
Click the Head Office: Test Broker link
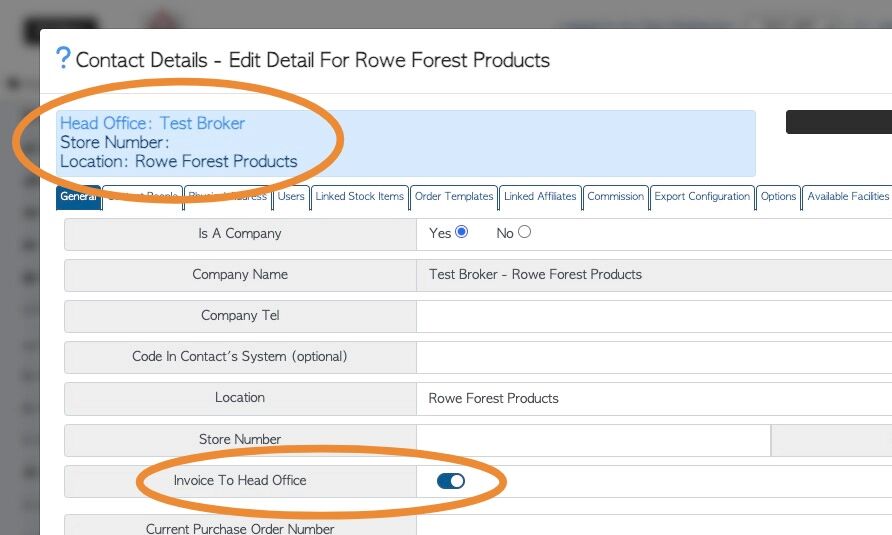click(152, 124)
